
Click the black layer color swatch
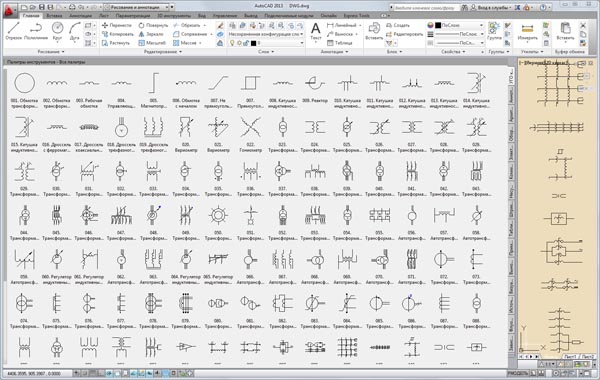point(253,43)
